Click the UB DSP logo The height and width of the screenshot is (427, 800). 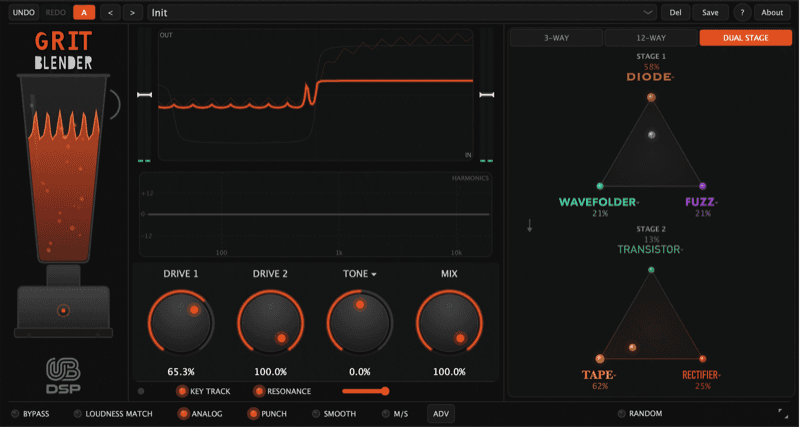click(63, 375)
